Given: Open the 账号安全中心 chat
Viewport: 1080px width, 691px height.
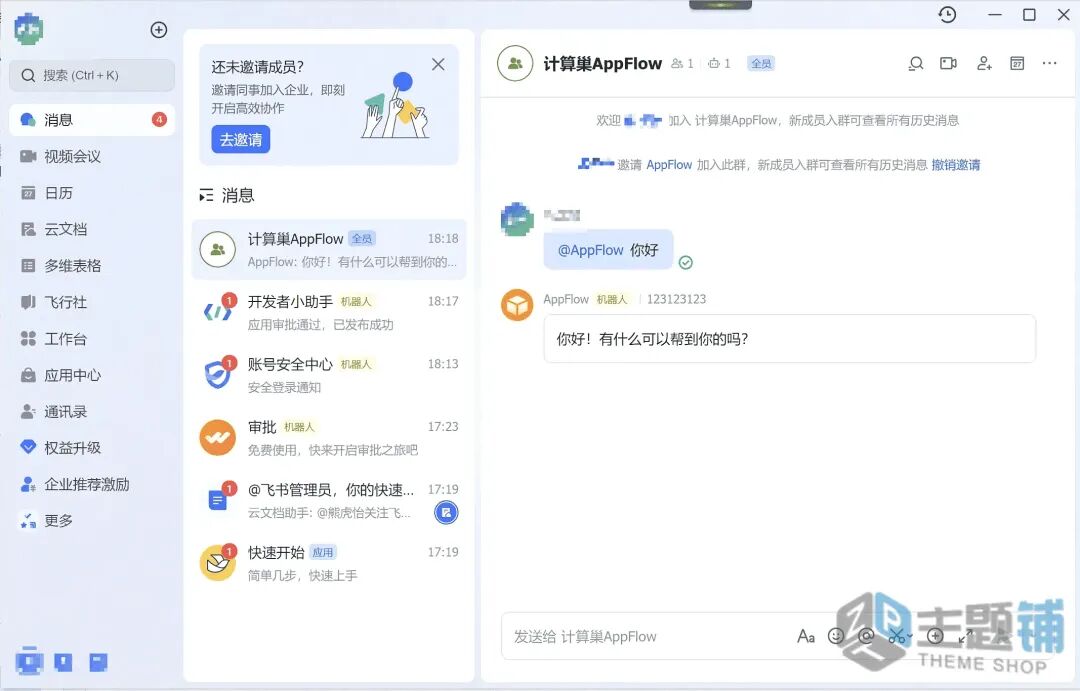Looking at the screenshot, I should point(329,375).
